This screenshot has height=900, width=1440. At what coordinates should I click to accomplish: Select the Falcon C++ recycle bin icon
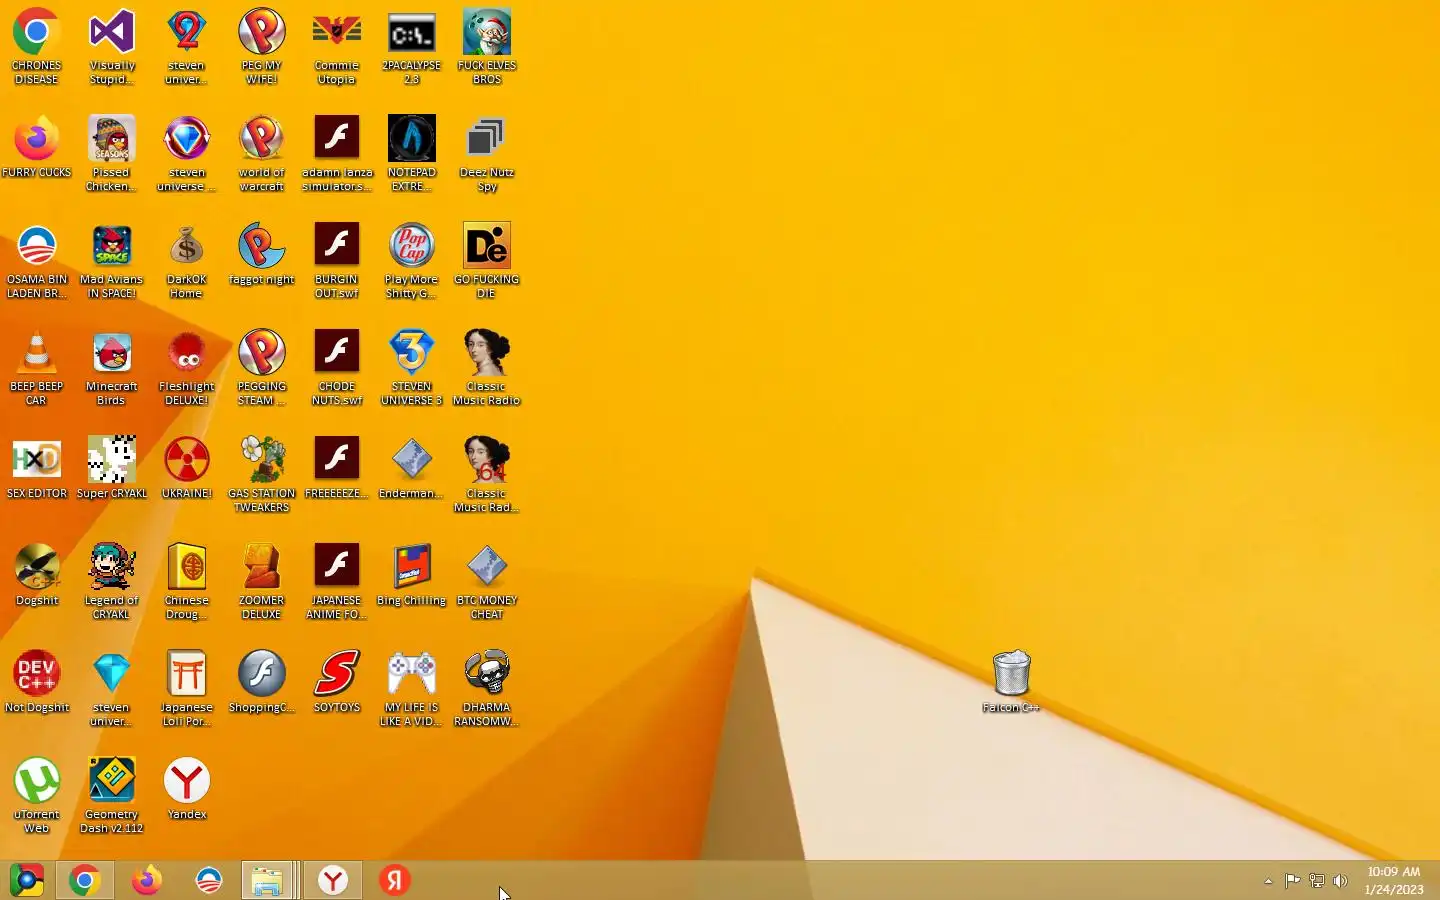coord(1011,681)
